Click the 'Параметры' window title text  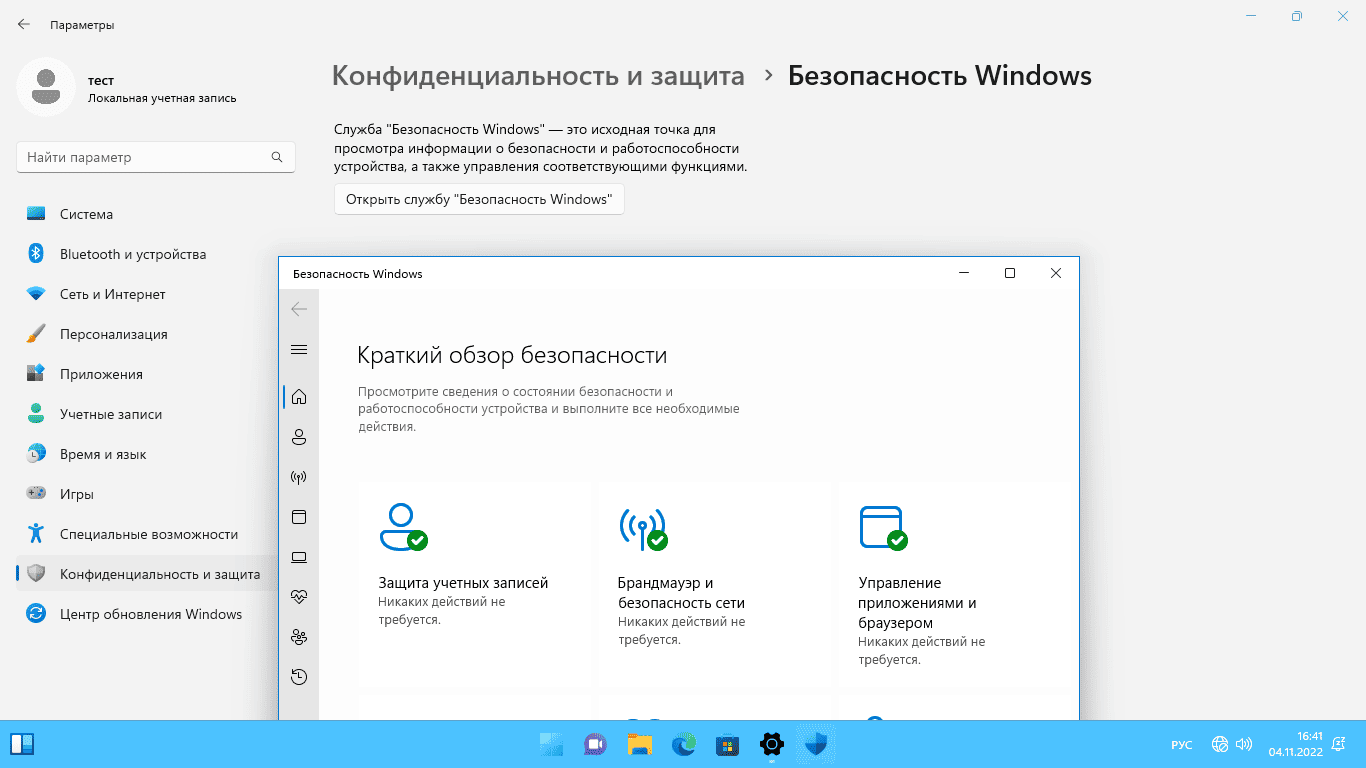coord(82,24)
